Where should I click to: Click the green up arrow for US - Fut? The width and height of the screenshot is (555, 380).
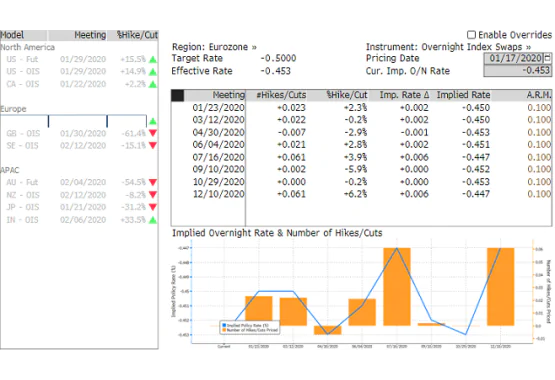click(x=153, y=59)
